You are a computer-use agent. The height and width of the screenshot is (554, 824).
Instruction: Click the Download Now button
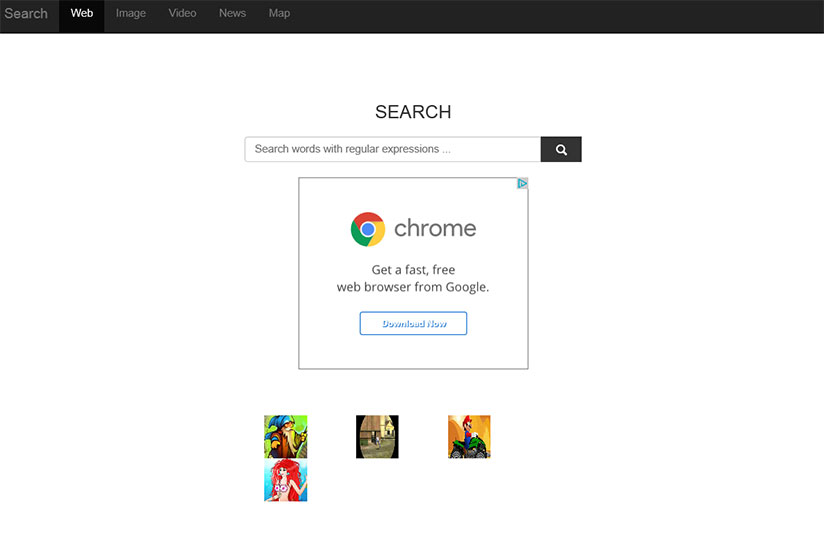coord(413,323)
